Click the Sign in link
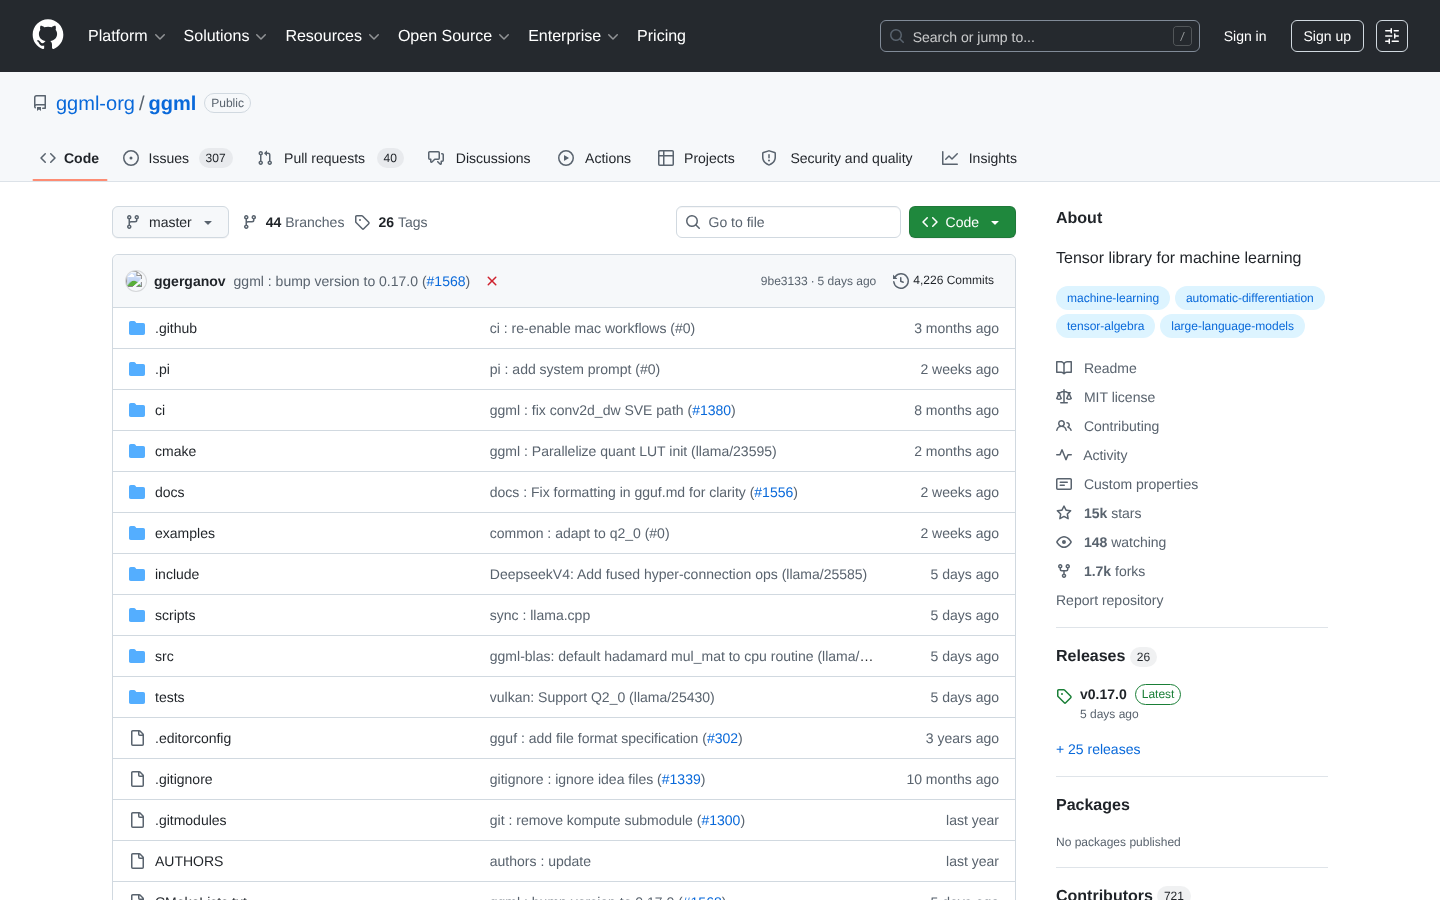1440x900 pixels. [x=1245, y=36]
